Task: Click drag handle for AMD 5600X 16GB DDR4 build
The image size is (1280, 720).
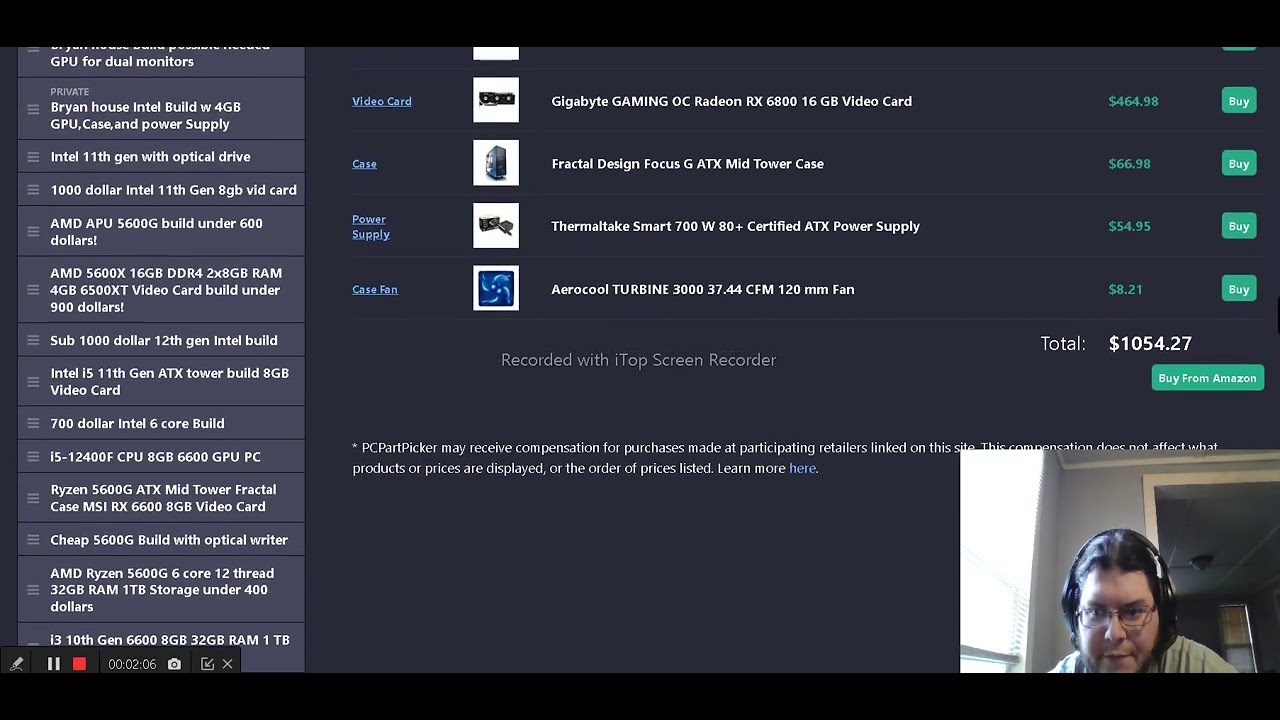Action: click(33, 290)
